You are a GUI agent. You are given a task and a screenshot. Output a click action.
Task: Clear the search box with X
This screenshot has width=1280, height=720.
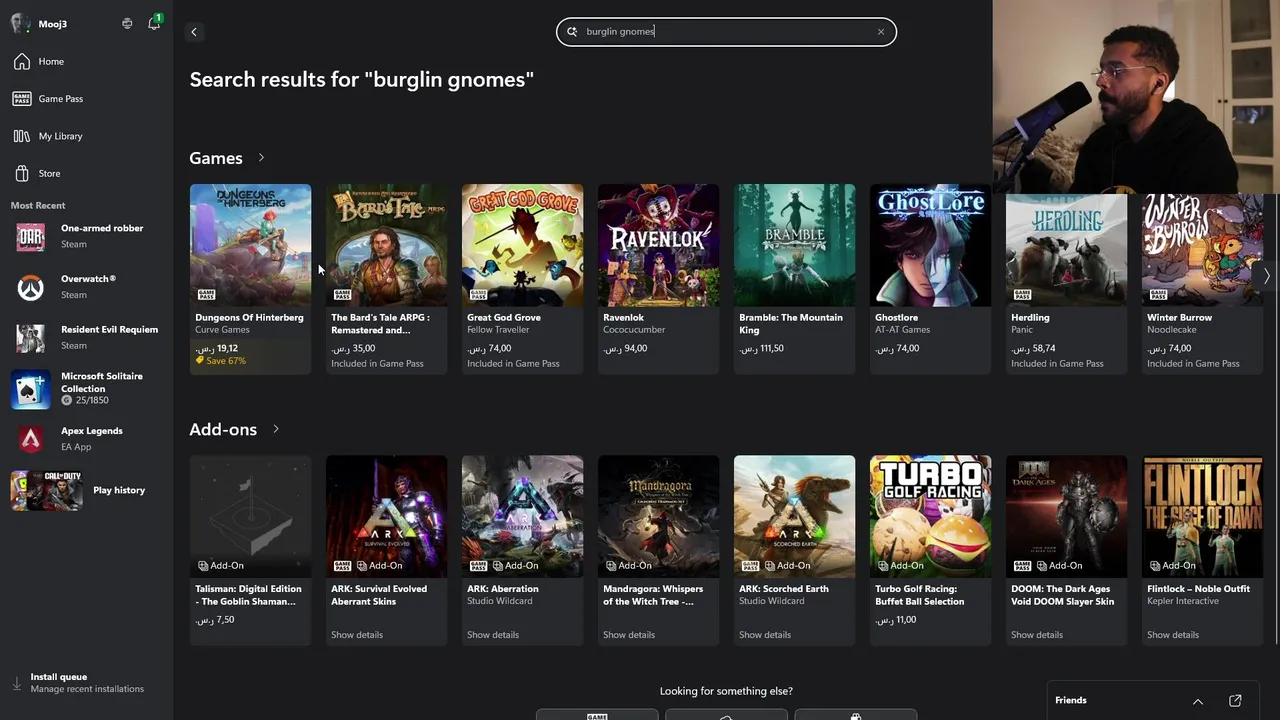coord(881,32)
